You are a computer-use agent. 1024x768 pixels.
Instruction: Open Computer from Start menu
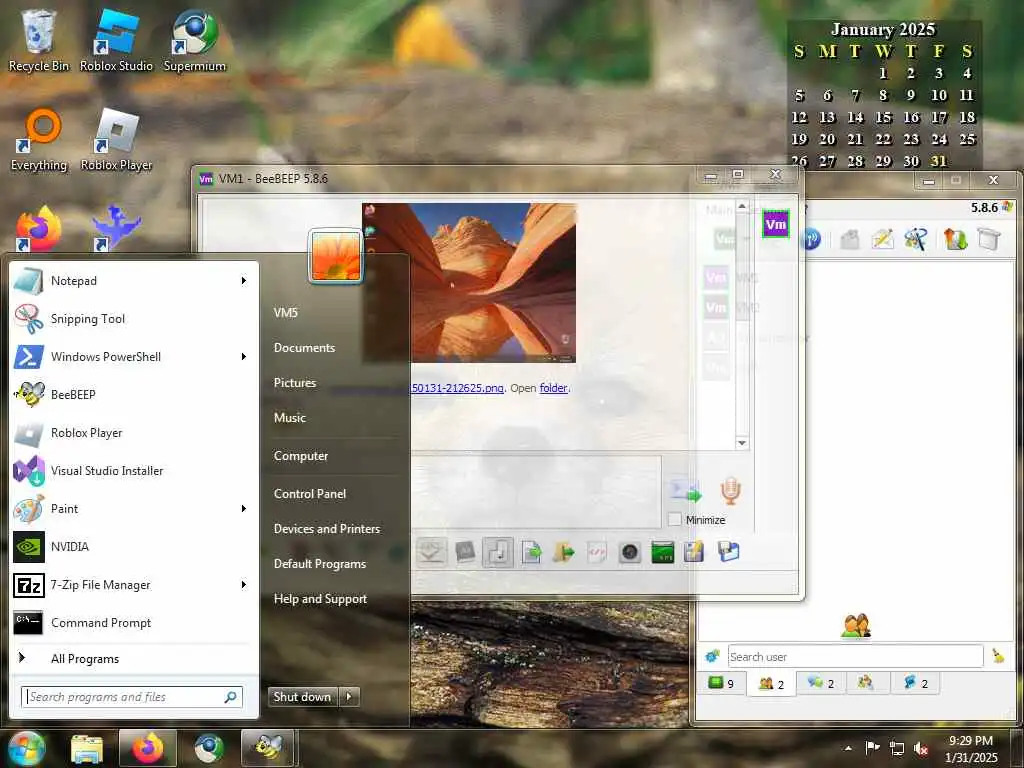(x=300, y=456)
